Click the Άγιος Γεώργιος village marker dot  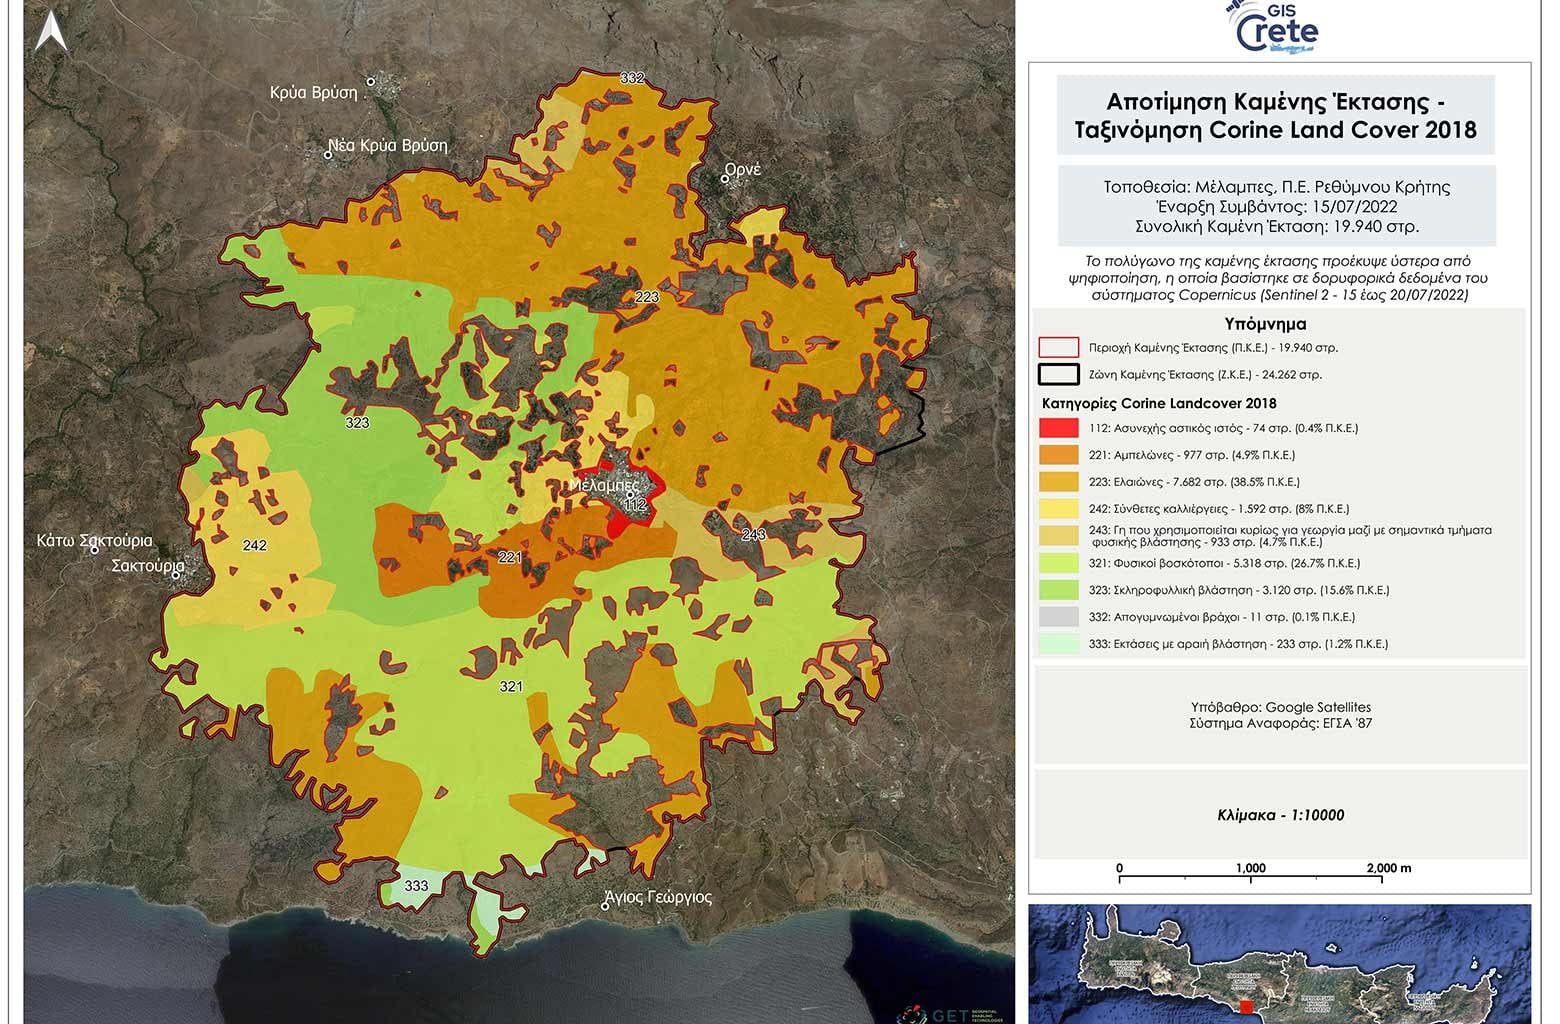coord(605,906)
